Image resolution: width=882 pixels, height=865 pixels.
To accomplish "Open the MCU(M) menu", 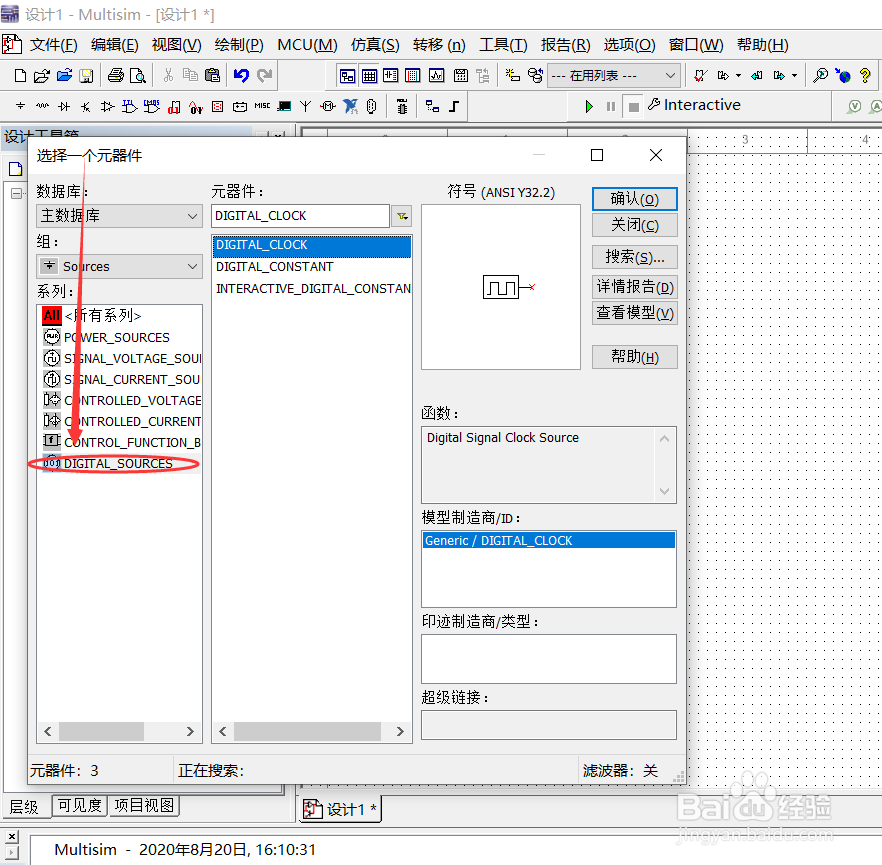I will coord(307,45).
